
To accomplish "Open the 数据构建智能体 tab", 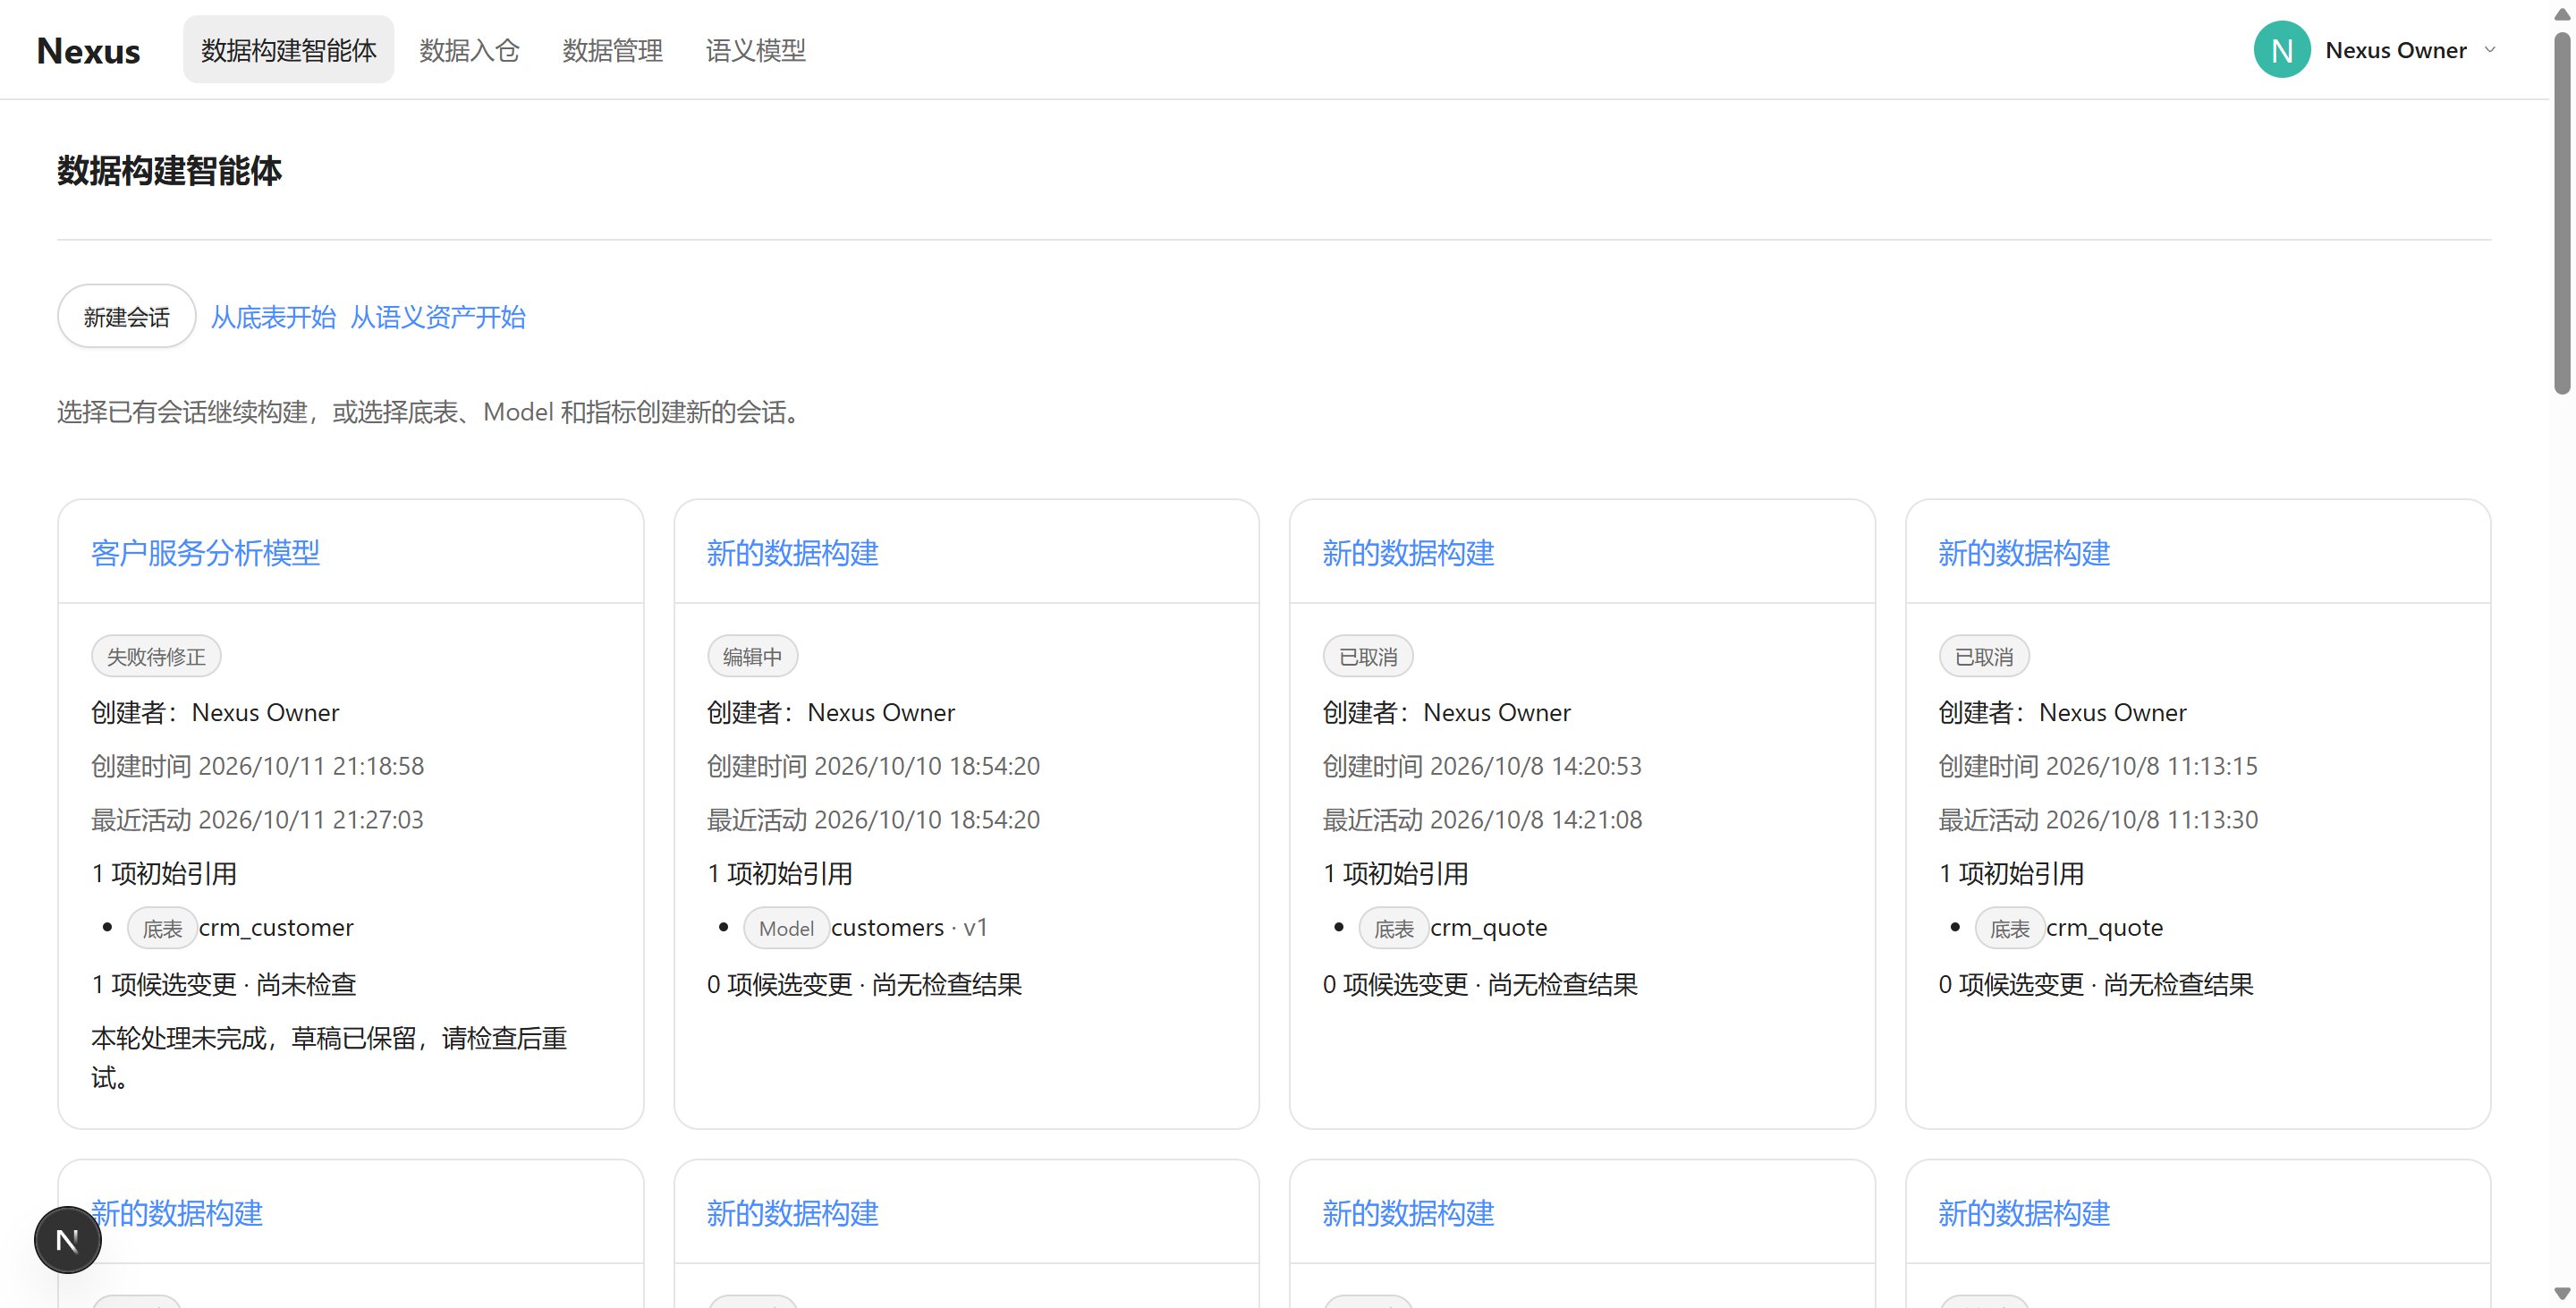I will pos(288,50).
